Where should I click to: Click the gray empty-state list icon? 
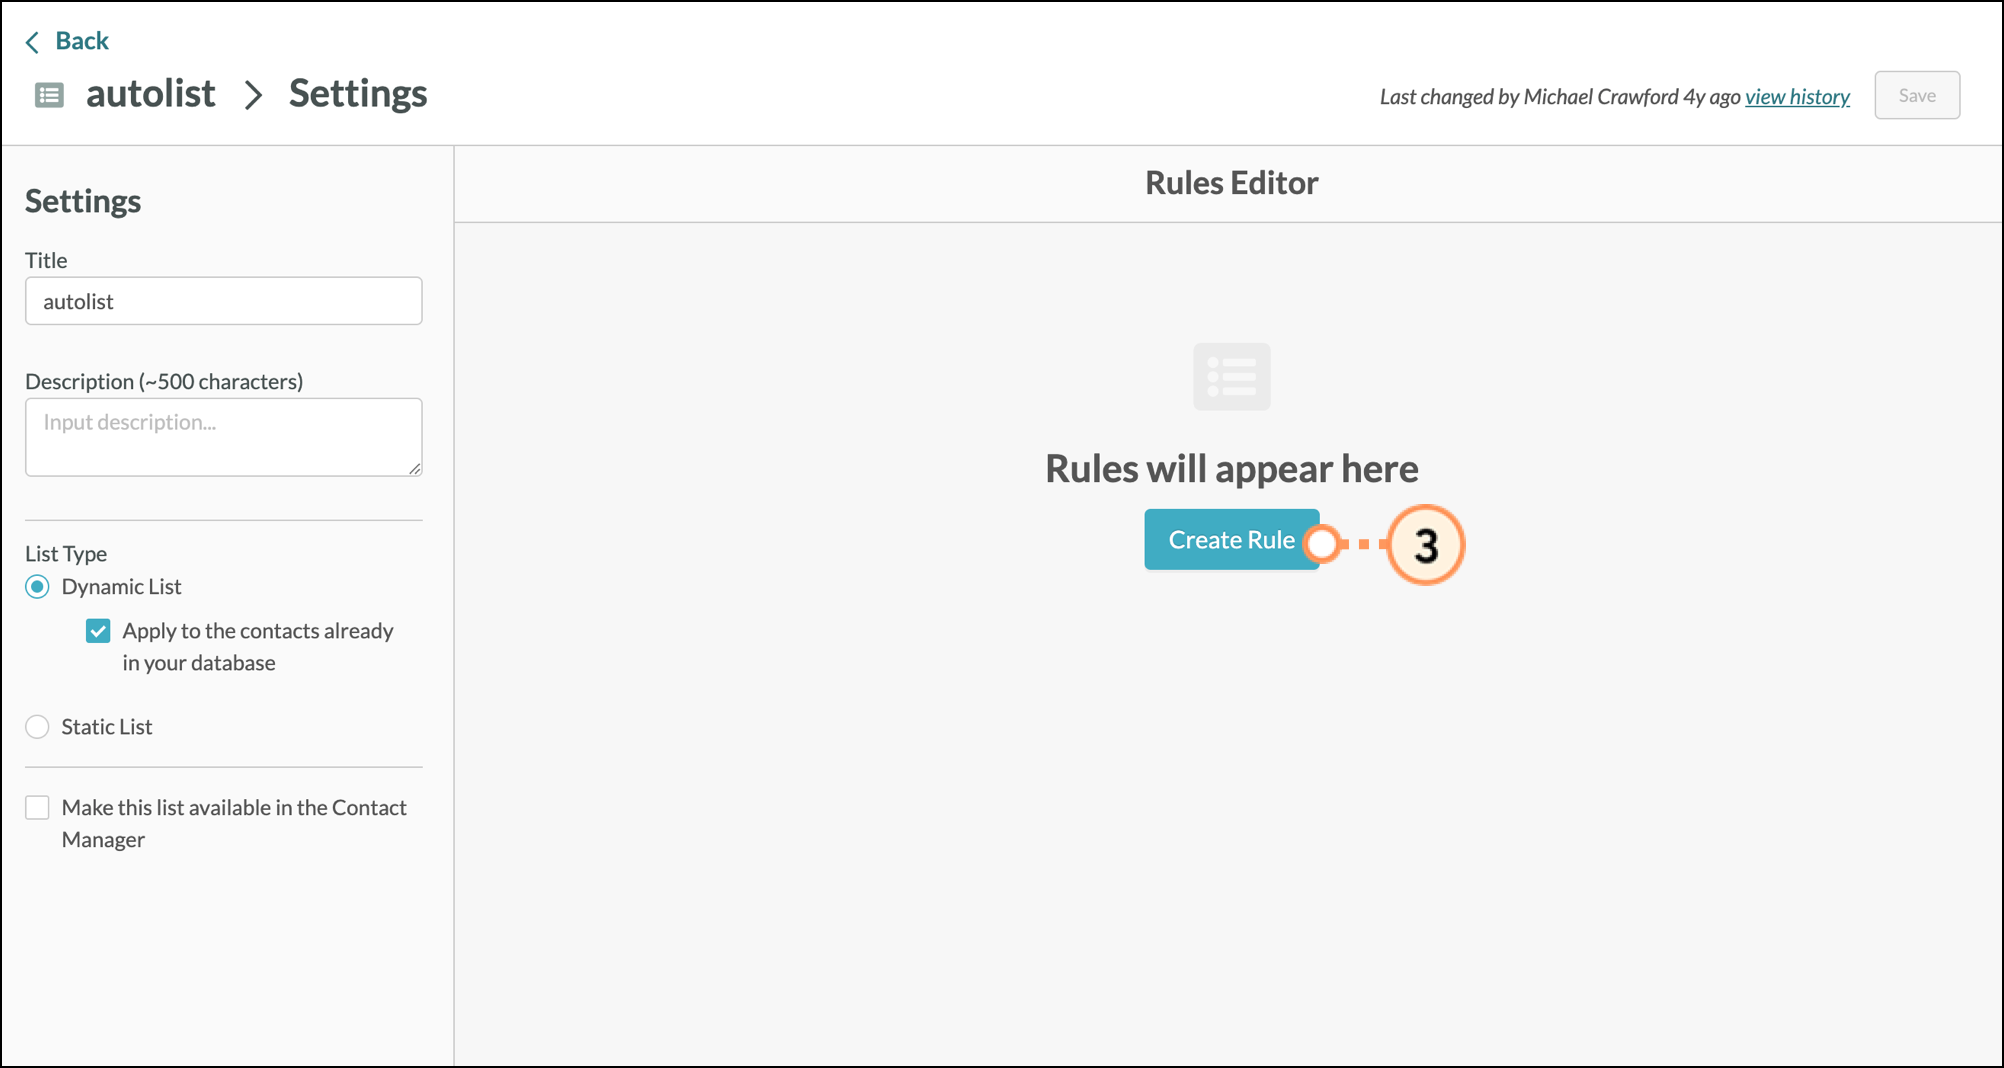[x=1231, y=377]
